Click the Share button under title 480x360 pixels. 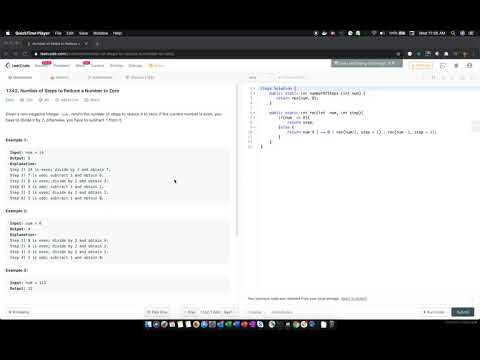pos(92,100)
